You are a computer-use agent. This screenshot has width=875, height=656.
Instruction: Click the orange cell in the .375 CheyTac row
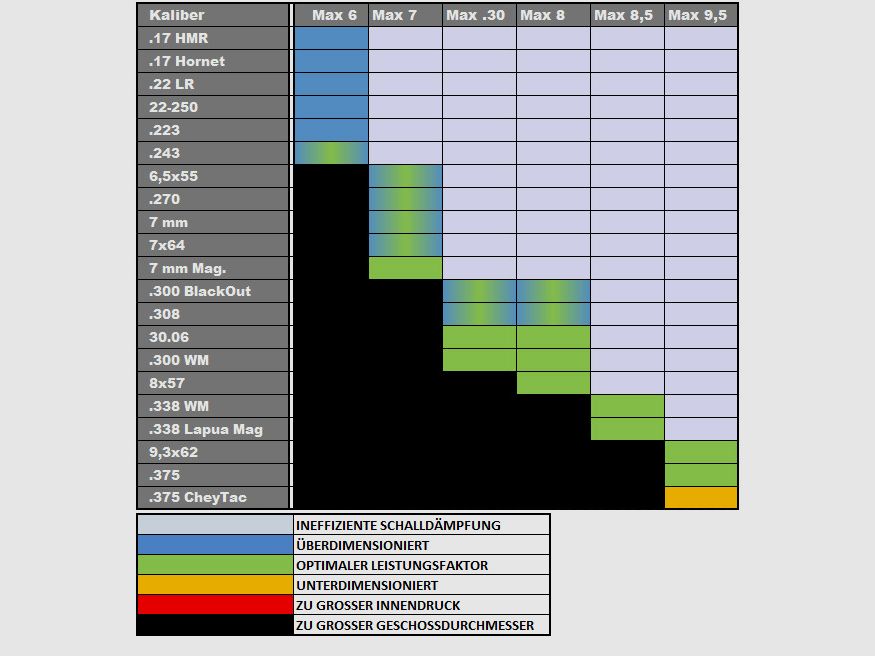pyautogui.click(x=701, y=498)
